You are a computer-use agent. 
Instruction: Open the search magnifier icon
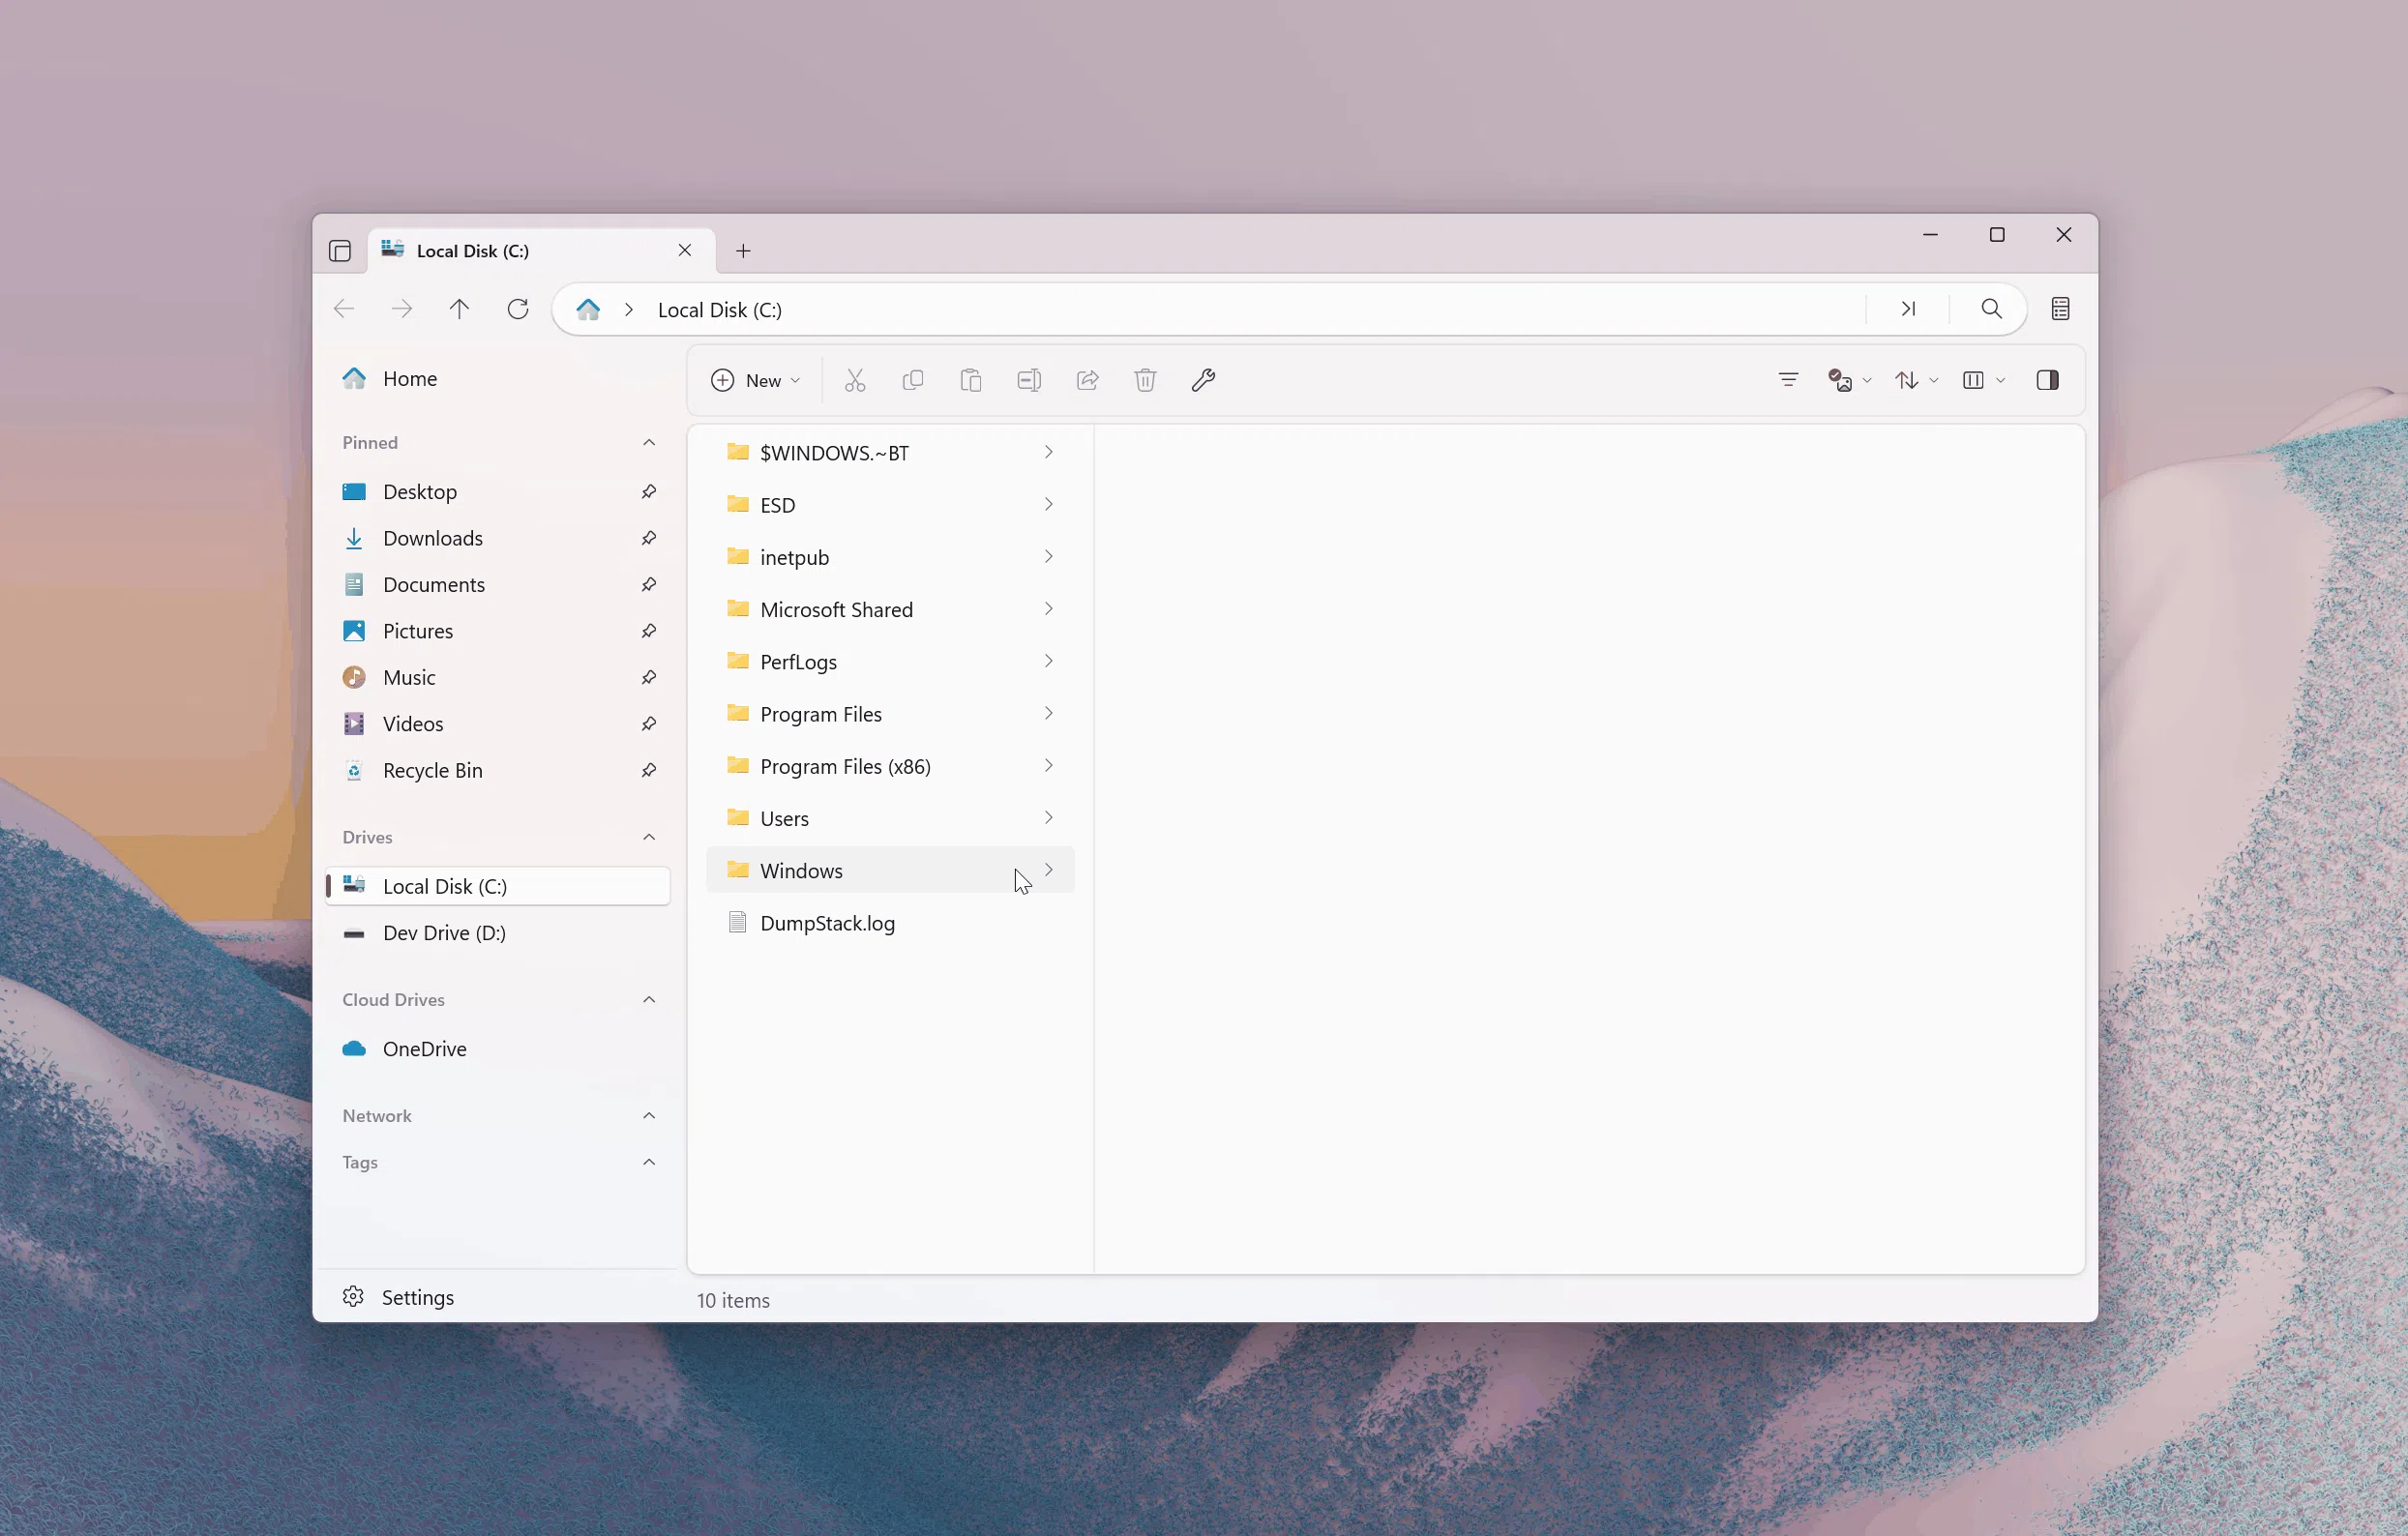(x=1991, y=309)
